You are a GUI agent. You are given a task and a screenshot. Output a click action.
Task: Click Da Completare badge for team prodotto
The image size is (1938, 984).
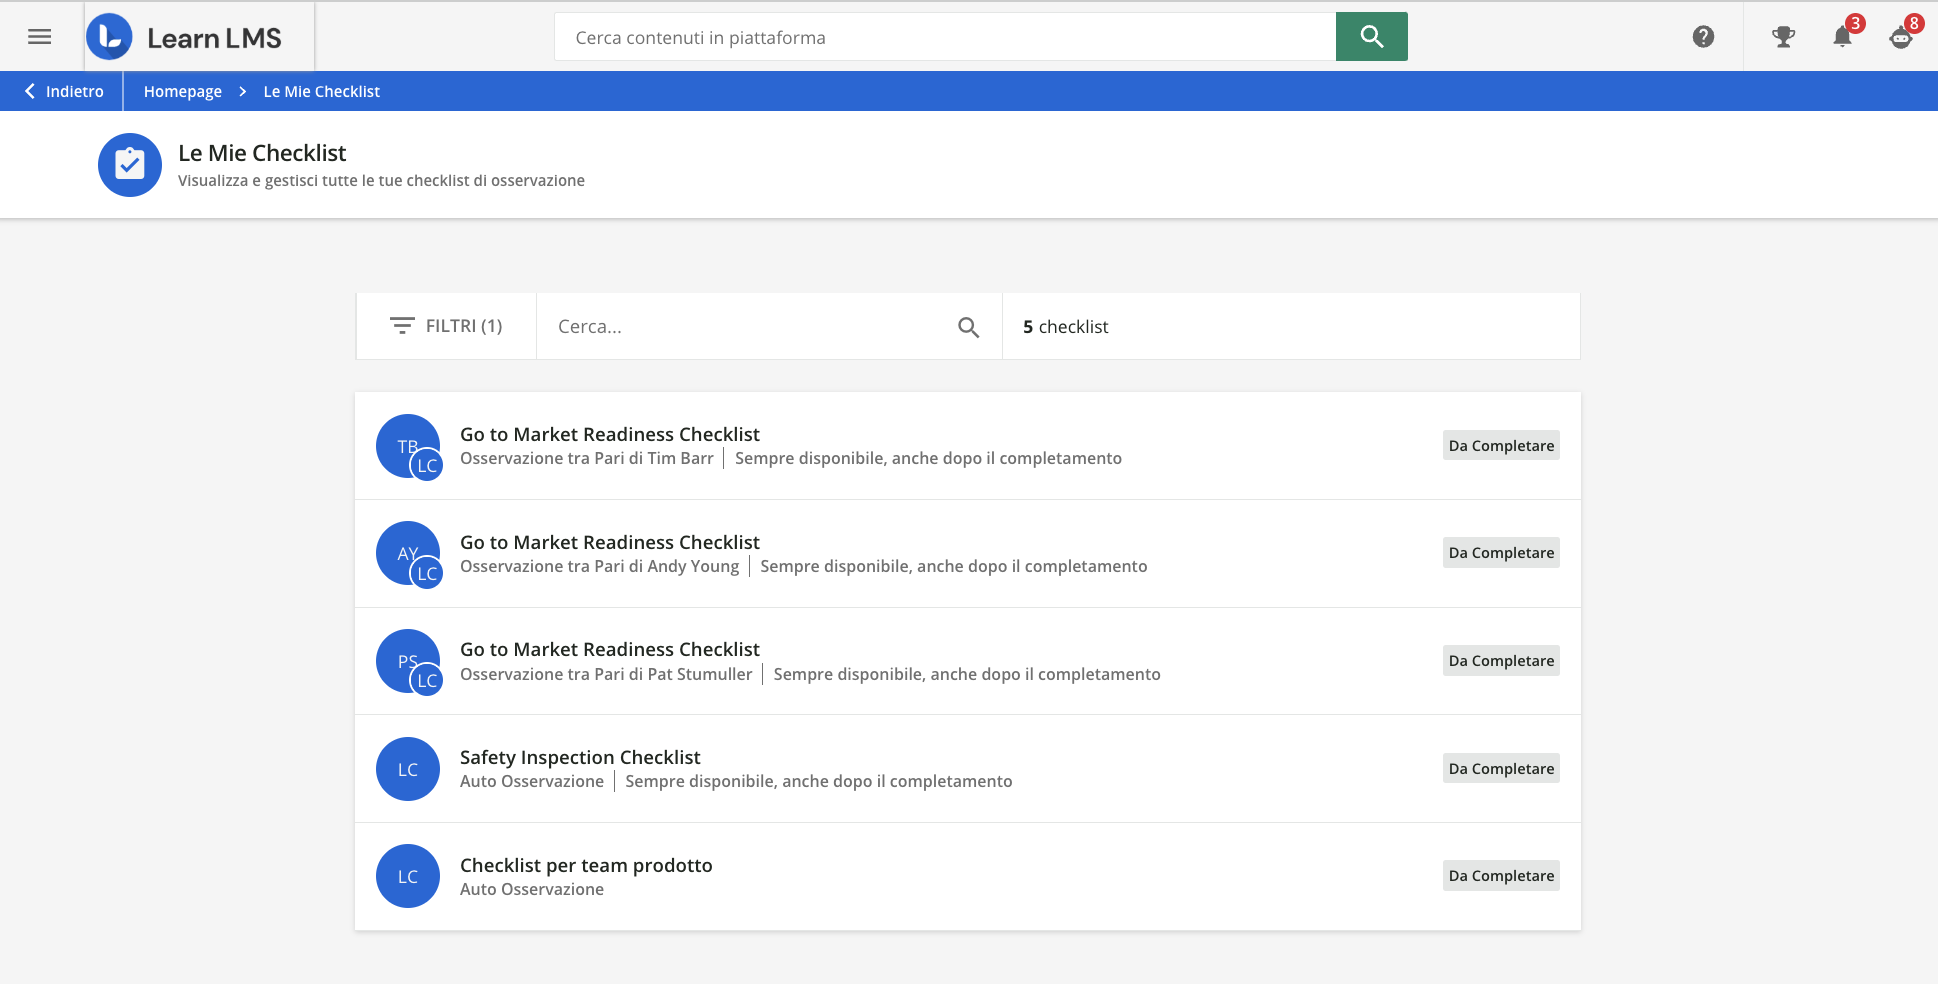1501,876
